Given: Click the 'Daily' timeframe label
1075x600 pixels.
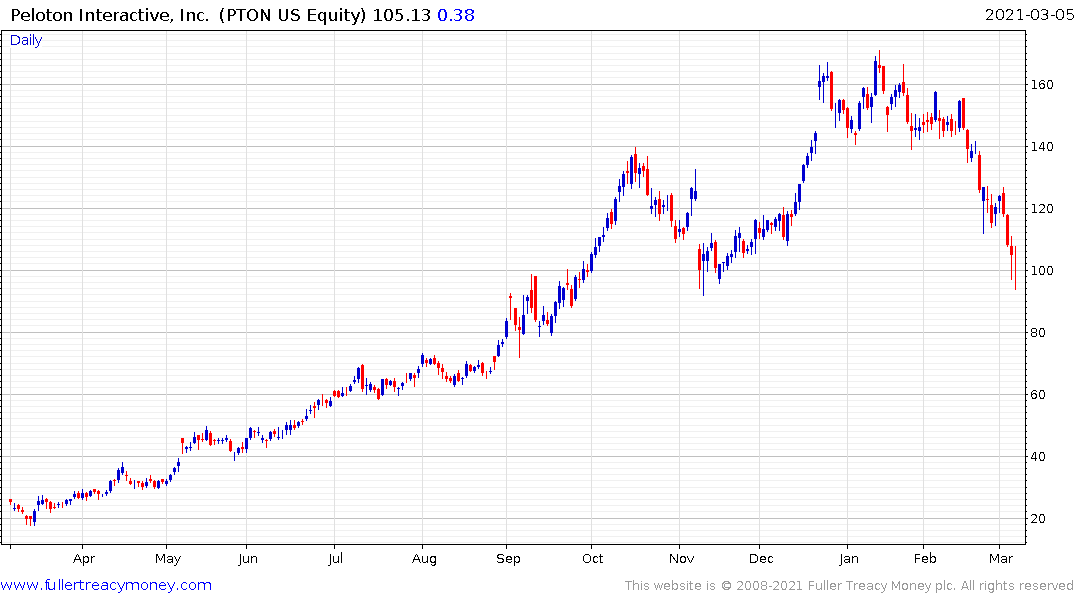Looking at the screenshot, I should coord(26,40).
